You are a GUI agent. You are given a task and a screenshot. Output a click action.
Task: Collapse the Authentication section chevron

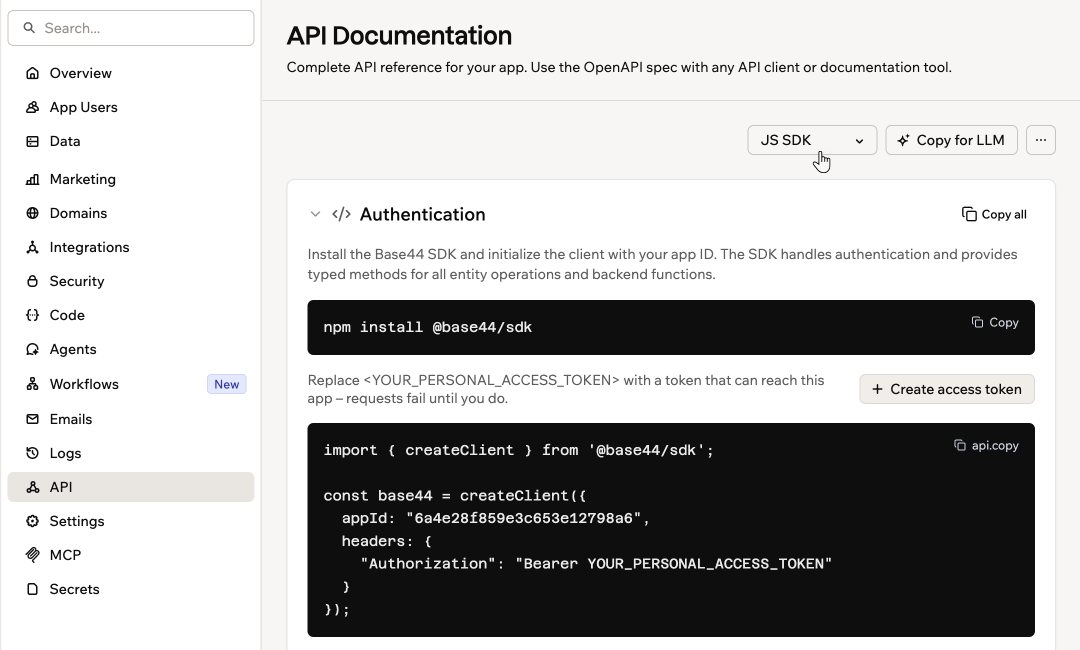pos(315,214)
